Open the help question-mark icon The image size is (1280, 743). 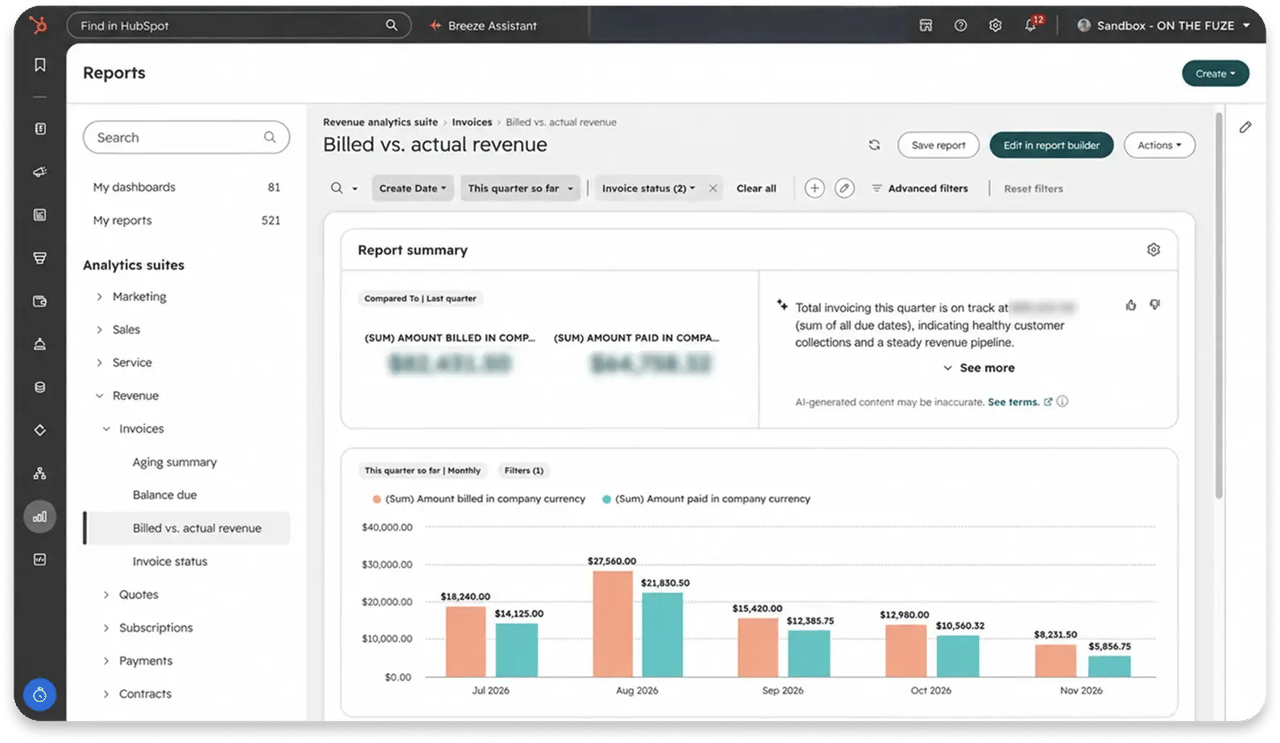pyautogui.click(x=961, y=25)
